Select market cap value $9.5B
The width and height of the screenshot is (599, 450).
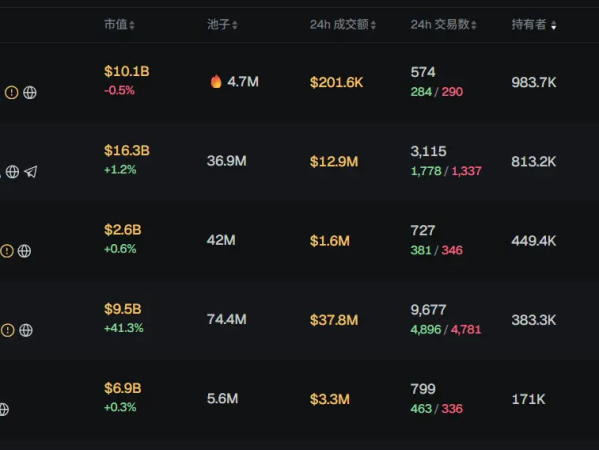point(123,309)
